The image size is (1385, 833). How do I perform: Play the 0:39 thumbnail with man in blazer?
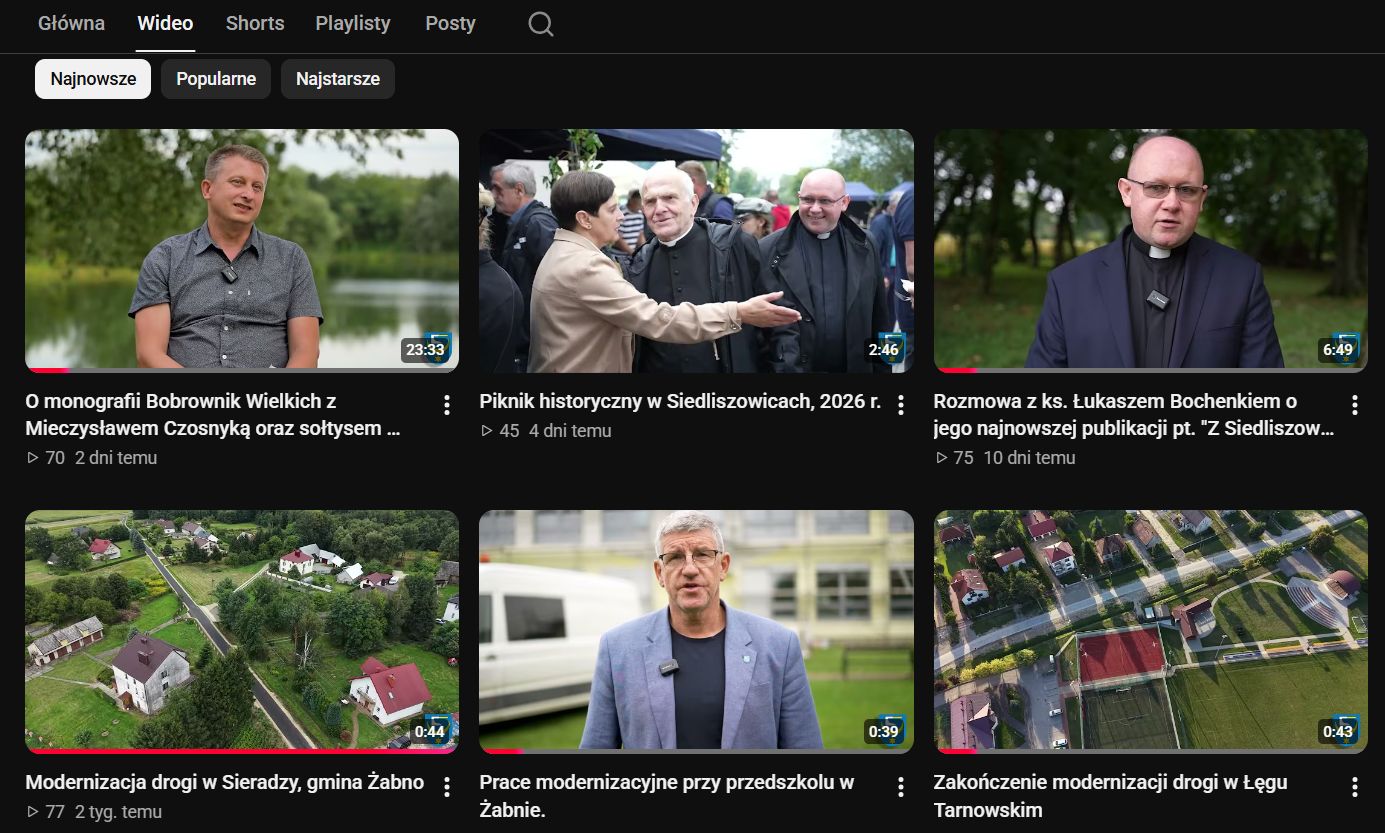696,632
